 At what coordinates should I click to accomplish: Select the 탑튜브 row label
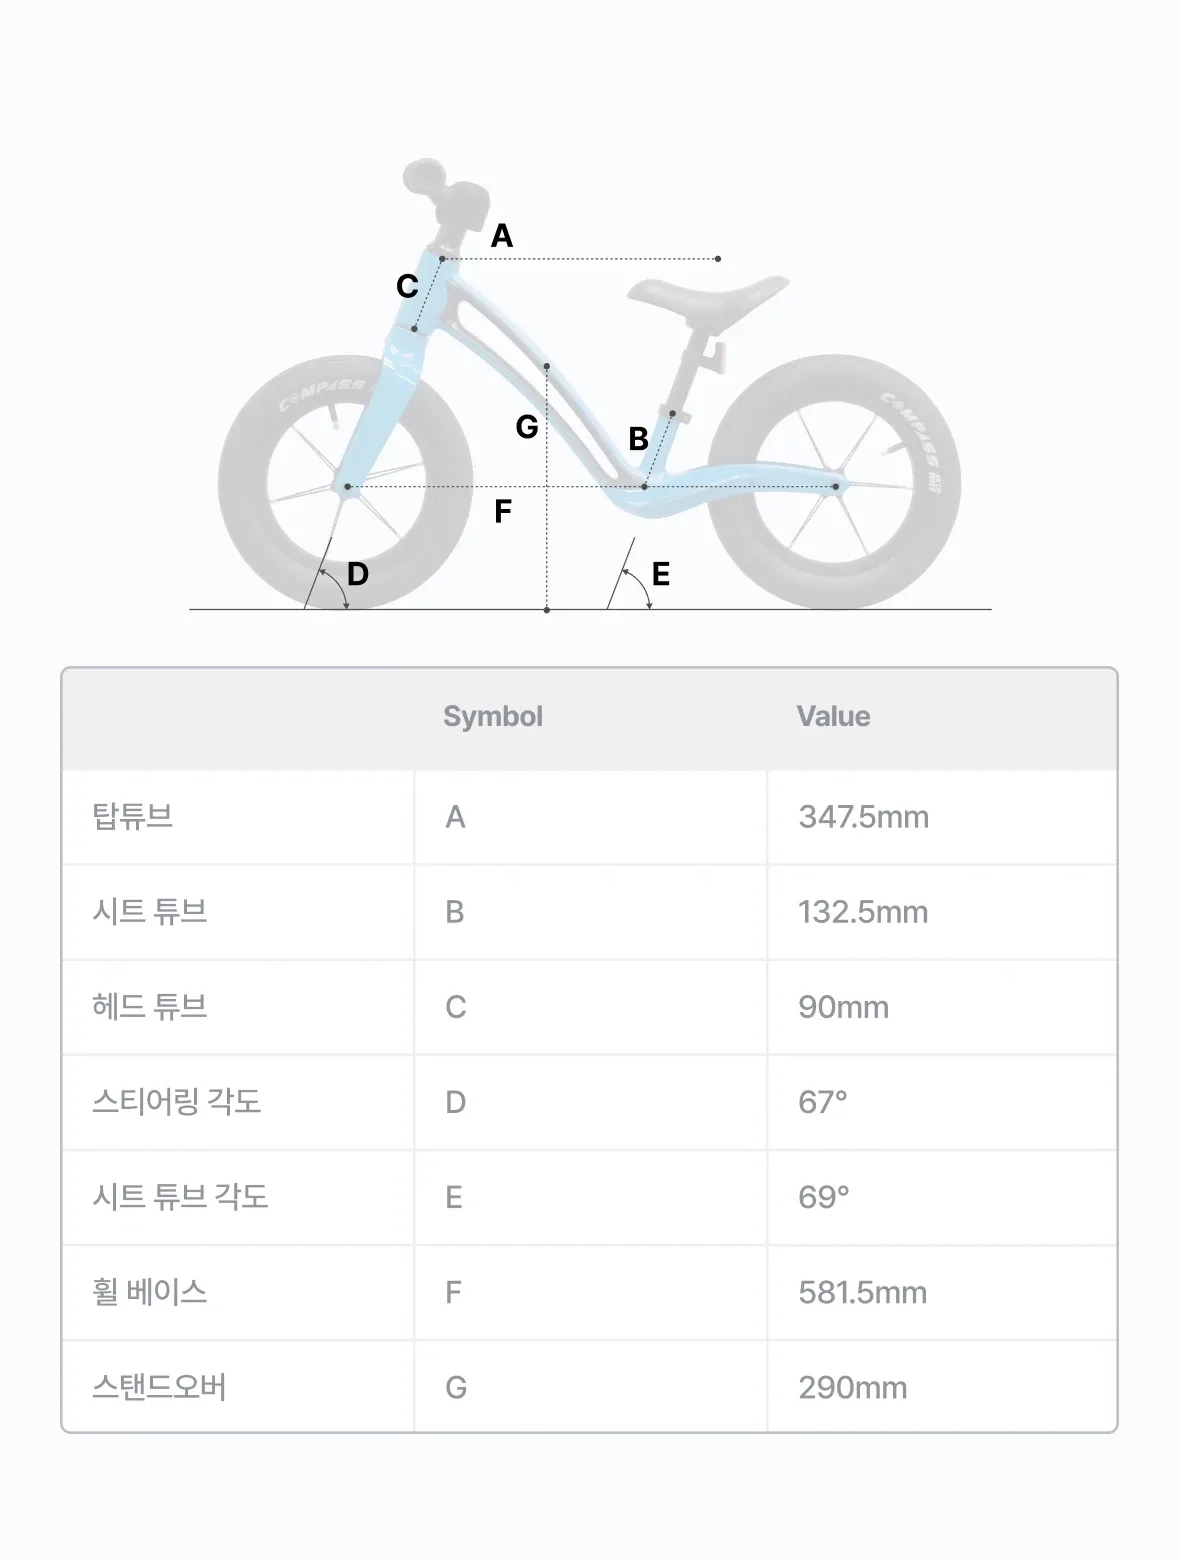(133, 816)
